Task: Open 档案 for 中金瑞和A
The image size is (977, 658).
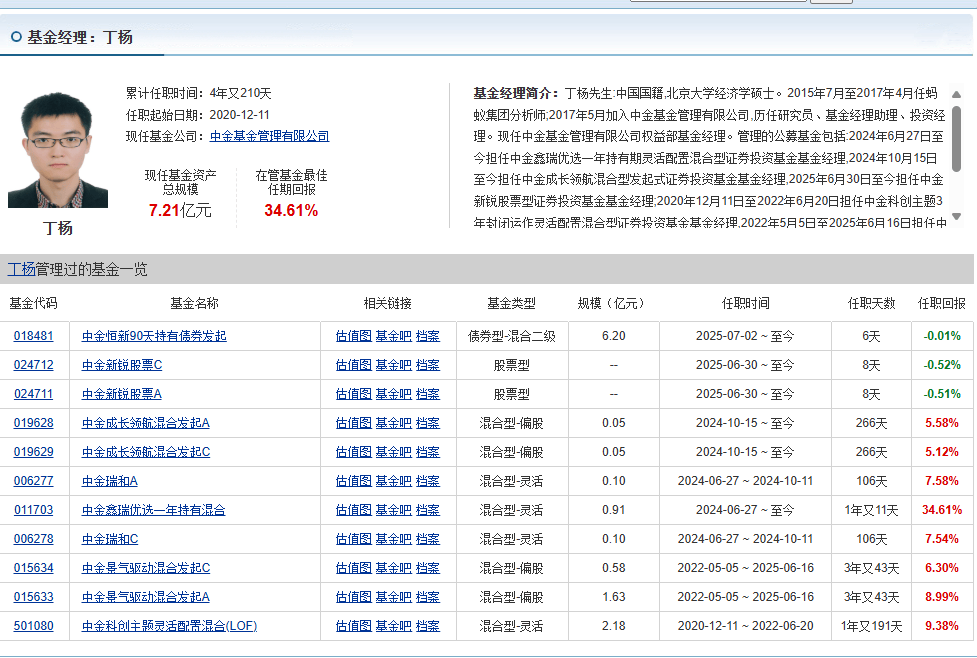Action: 427,481
